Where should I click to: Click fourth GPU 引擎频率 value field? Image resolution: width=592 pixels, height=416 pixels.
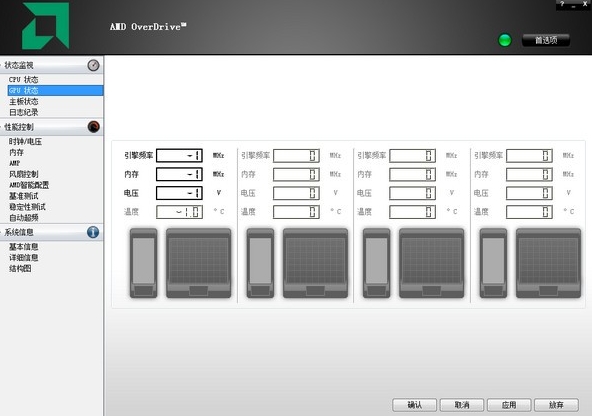click(529, 156)
